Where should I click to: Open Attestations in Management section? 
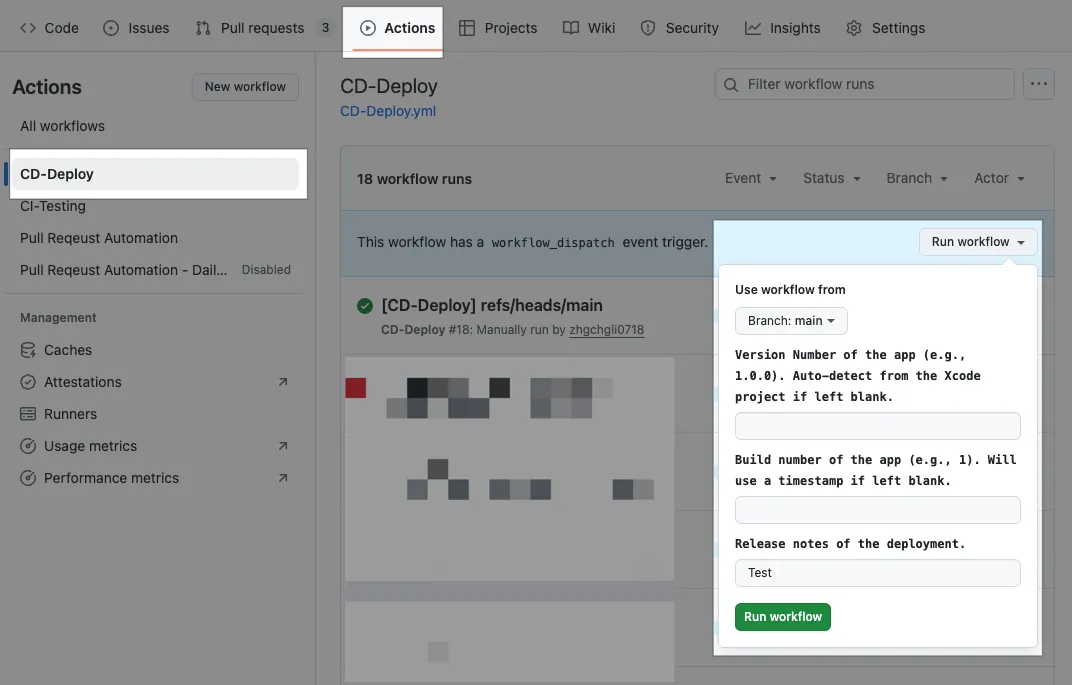[x=82, y=382]
